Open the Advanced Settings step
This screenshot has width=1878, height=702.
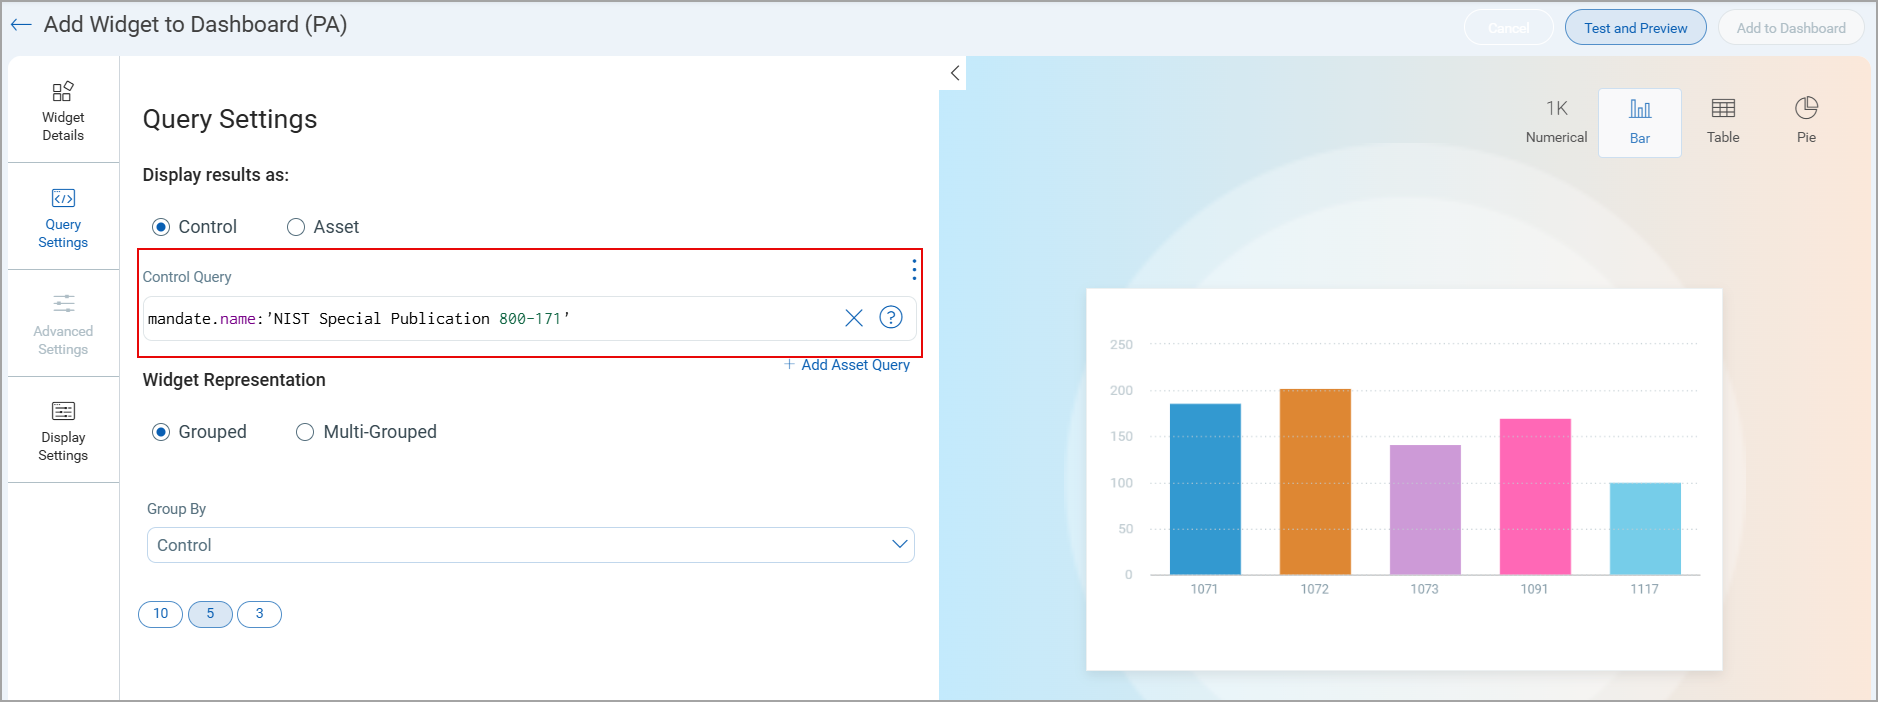click(63, 324)
